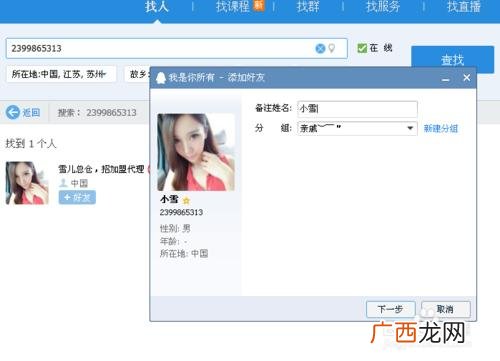The width and height of the screenshot is (500, 361).
Task: Toggle the 在线 checkbox
Action: [362, 48]
